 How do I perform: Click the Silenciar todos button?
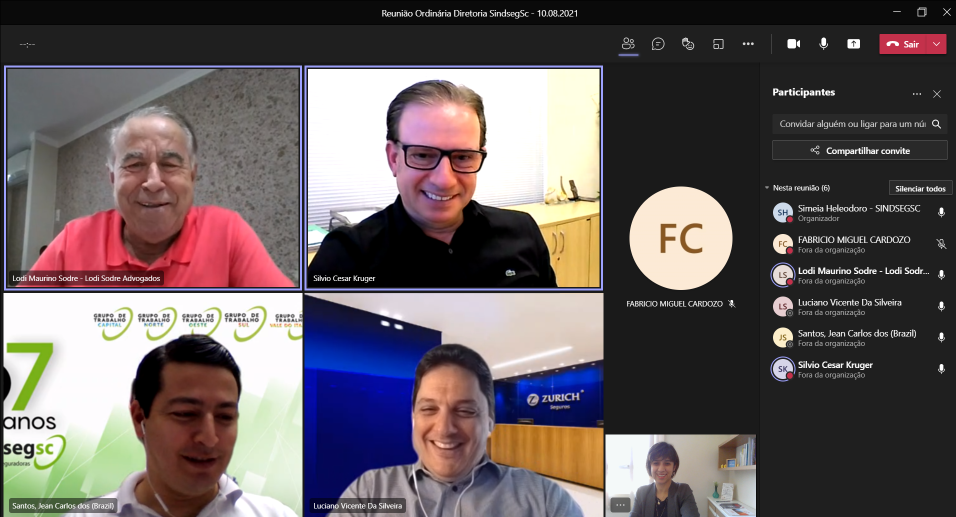tap(920, 188)
